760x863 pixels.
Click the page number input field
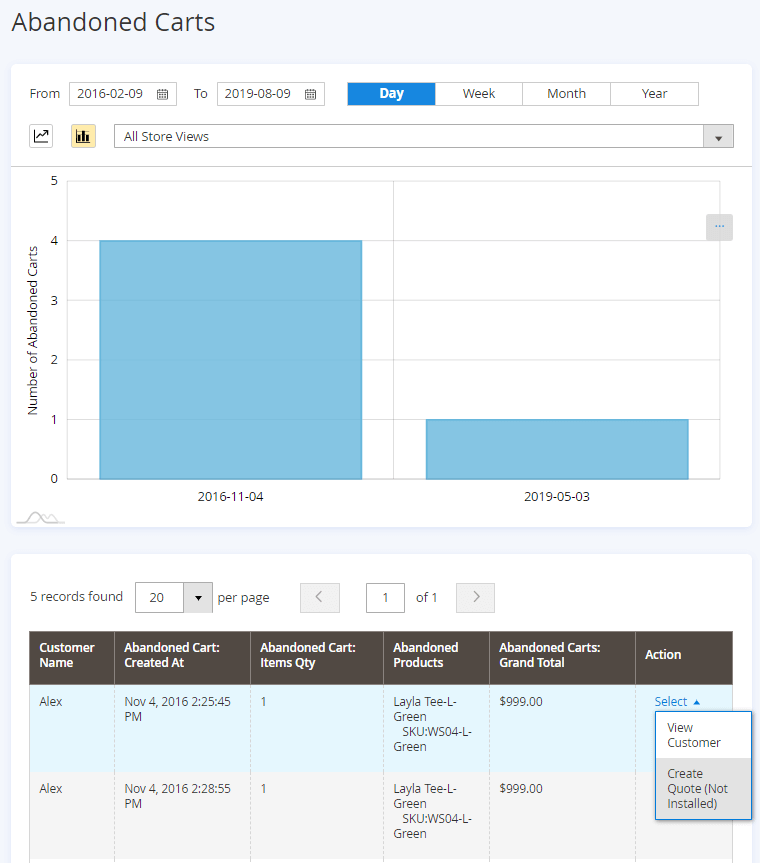tap(385, 598)
